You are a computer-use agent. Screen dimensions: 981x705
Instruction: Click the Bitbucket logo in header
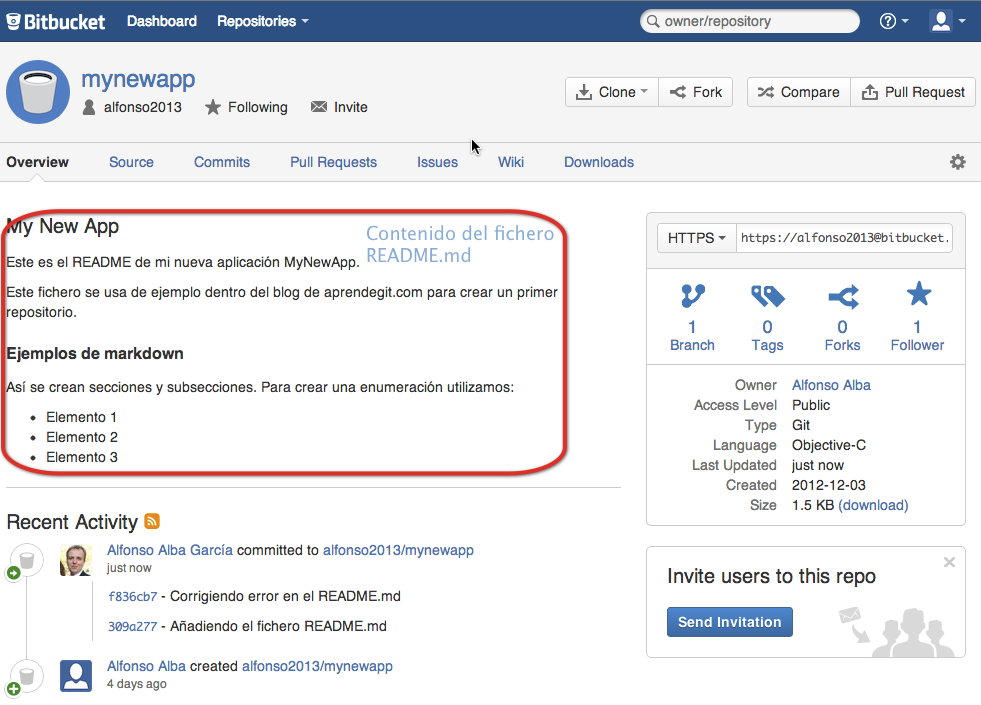click(x=56, y=21)
